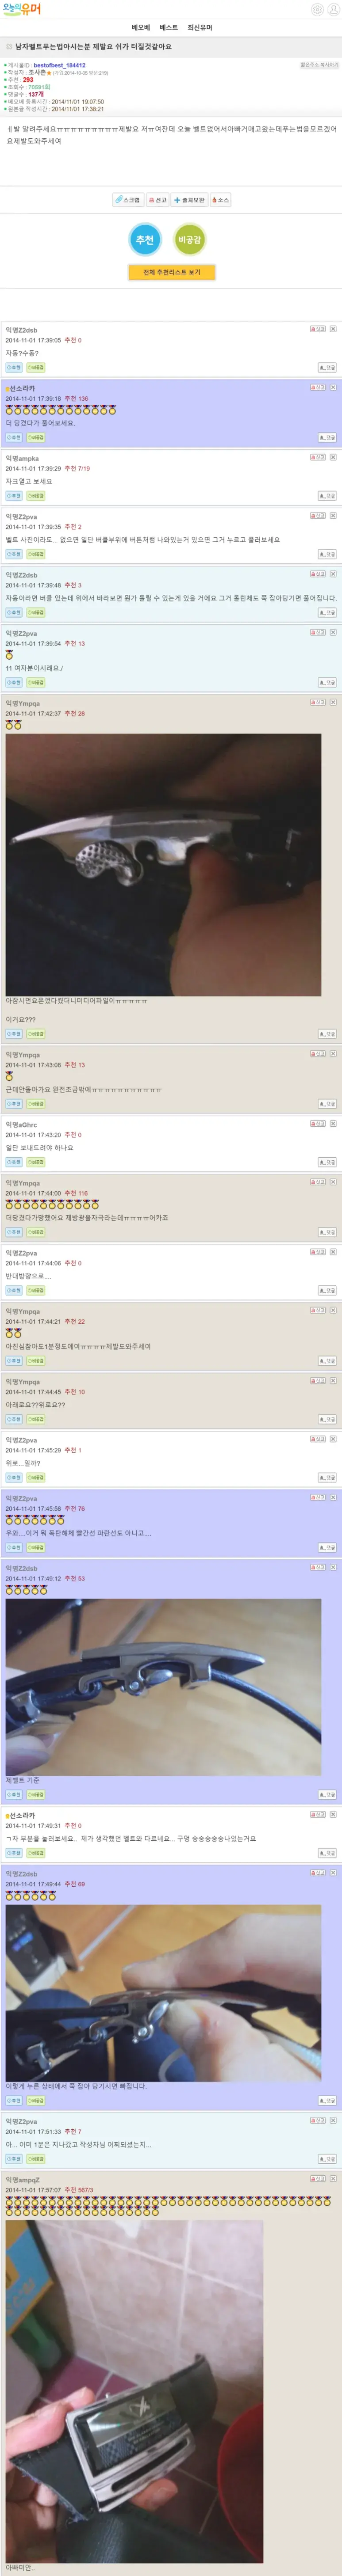Open the 최신유머 tab
The image size is (342, 2576).
pos(200,27)
